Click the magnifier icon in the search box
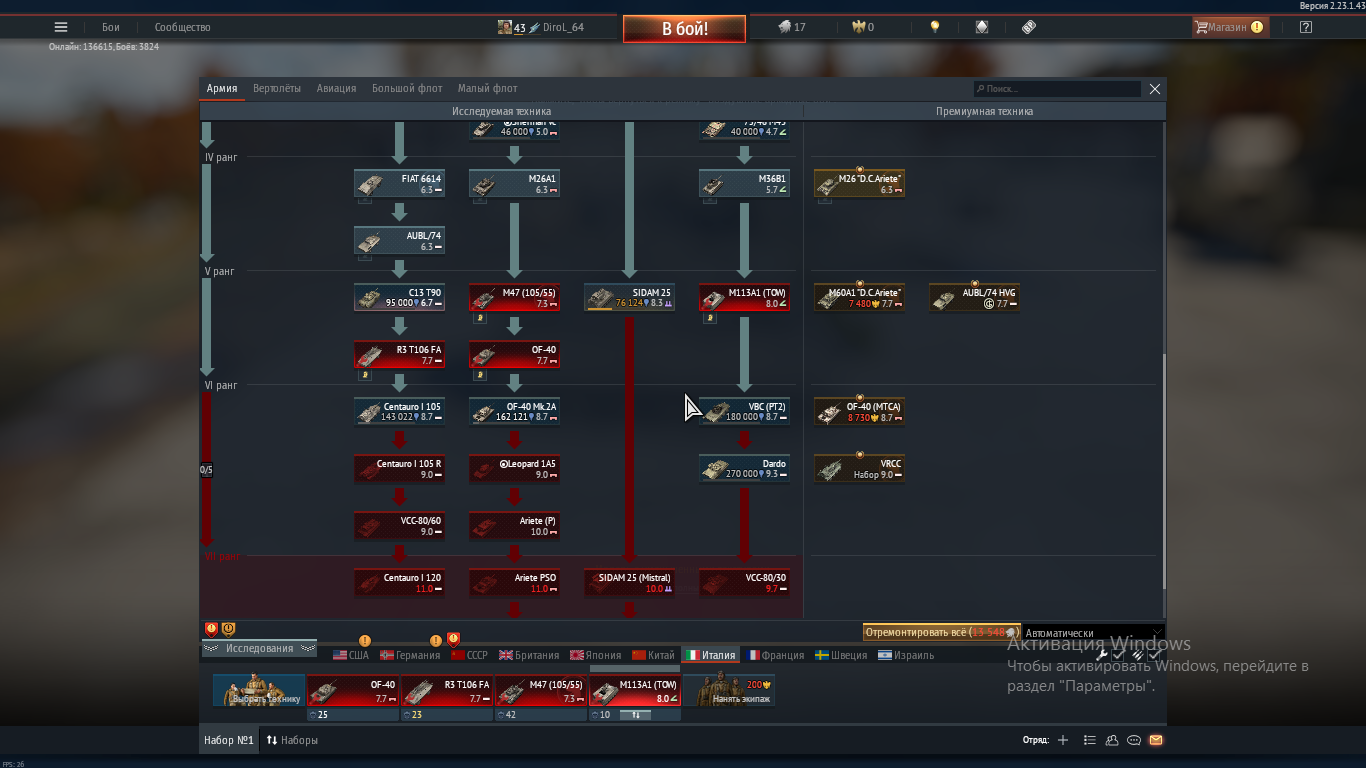 point(981,89)
